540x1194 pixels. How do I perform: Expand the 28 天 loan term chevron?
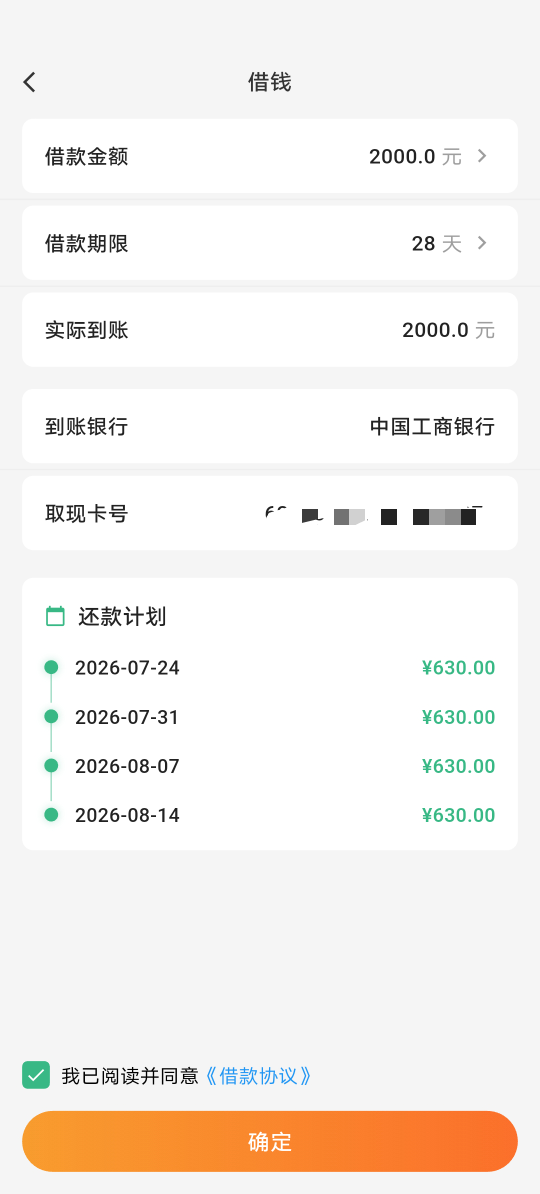pyautogui.click(x=481, y=243)
